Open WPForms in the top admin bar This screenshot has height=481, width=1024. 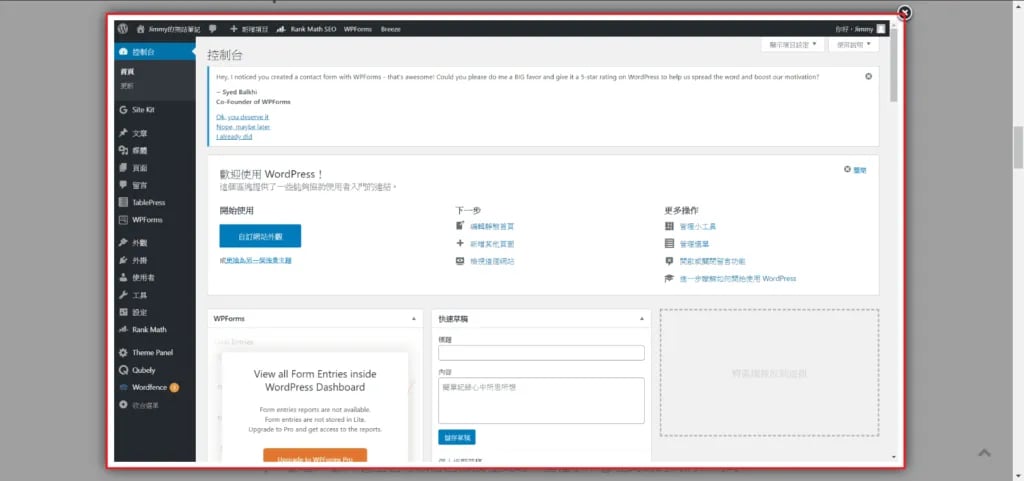(x=357, y=29)
